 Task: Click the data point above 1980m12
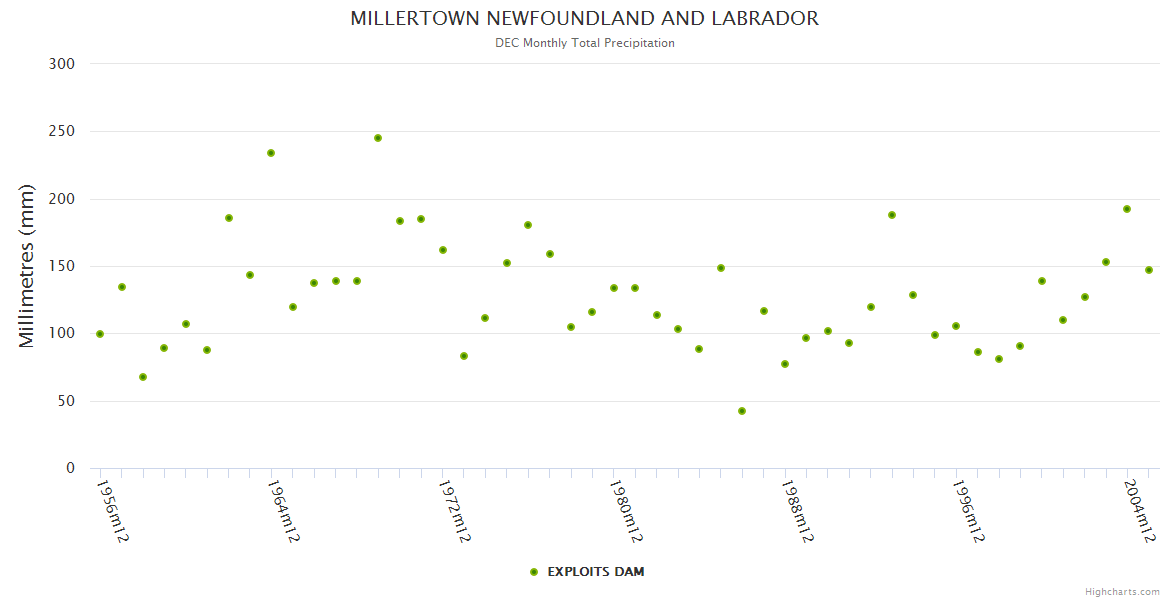point(614,288)
